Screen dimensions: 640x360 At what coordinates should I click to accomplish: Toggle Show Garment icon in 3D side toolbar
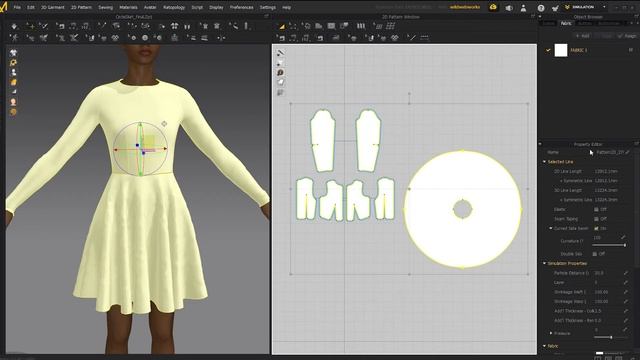tap(13, 53)
